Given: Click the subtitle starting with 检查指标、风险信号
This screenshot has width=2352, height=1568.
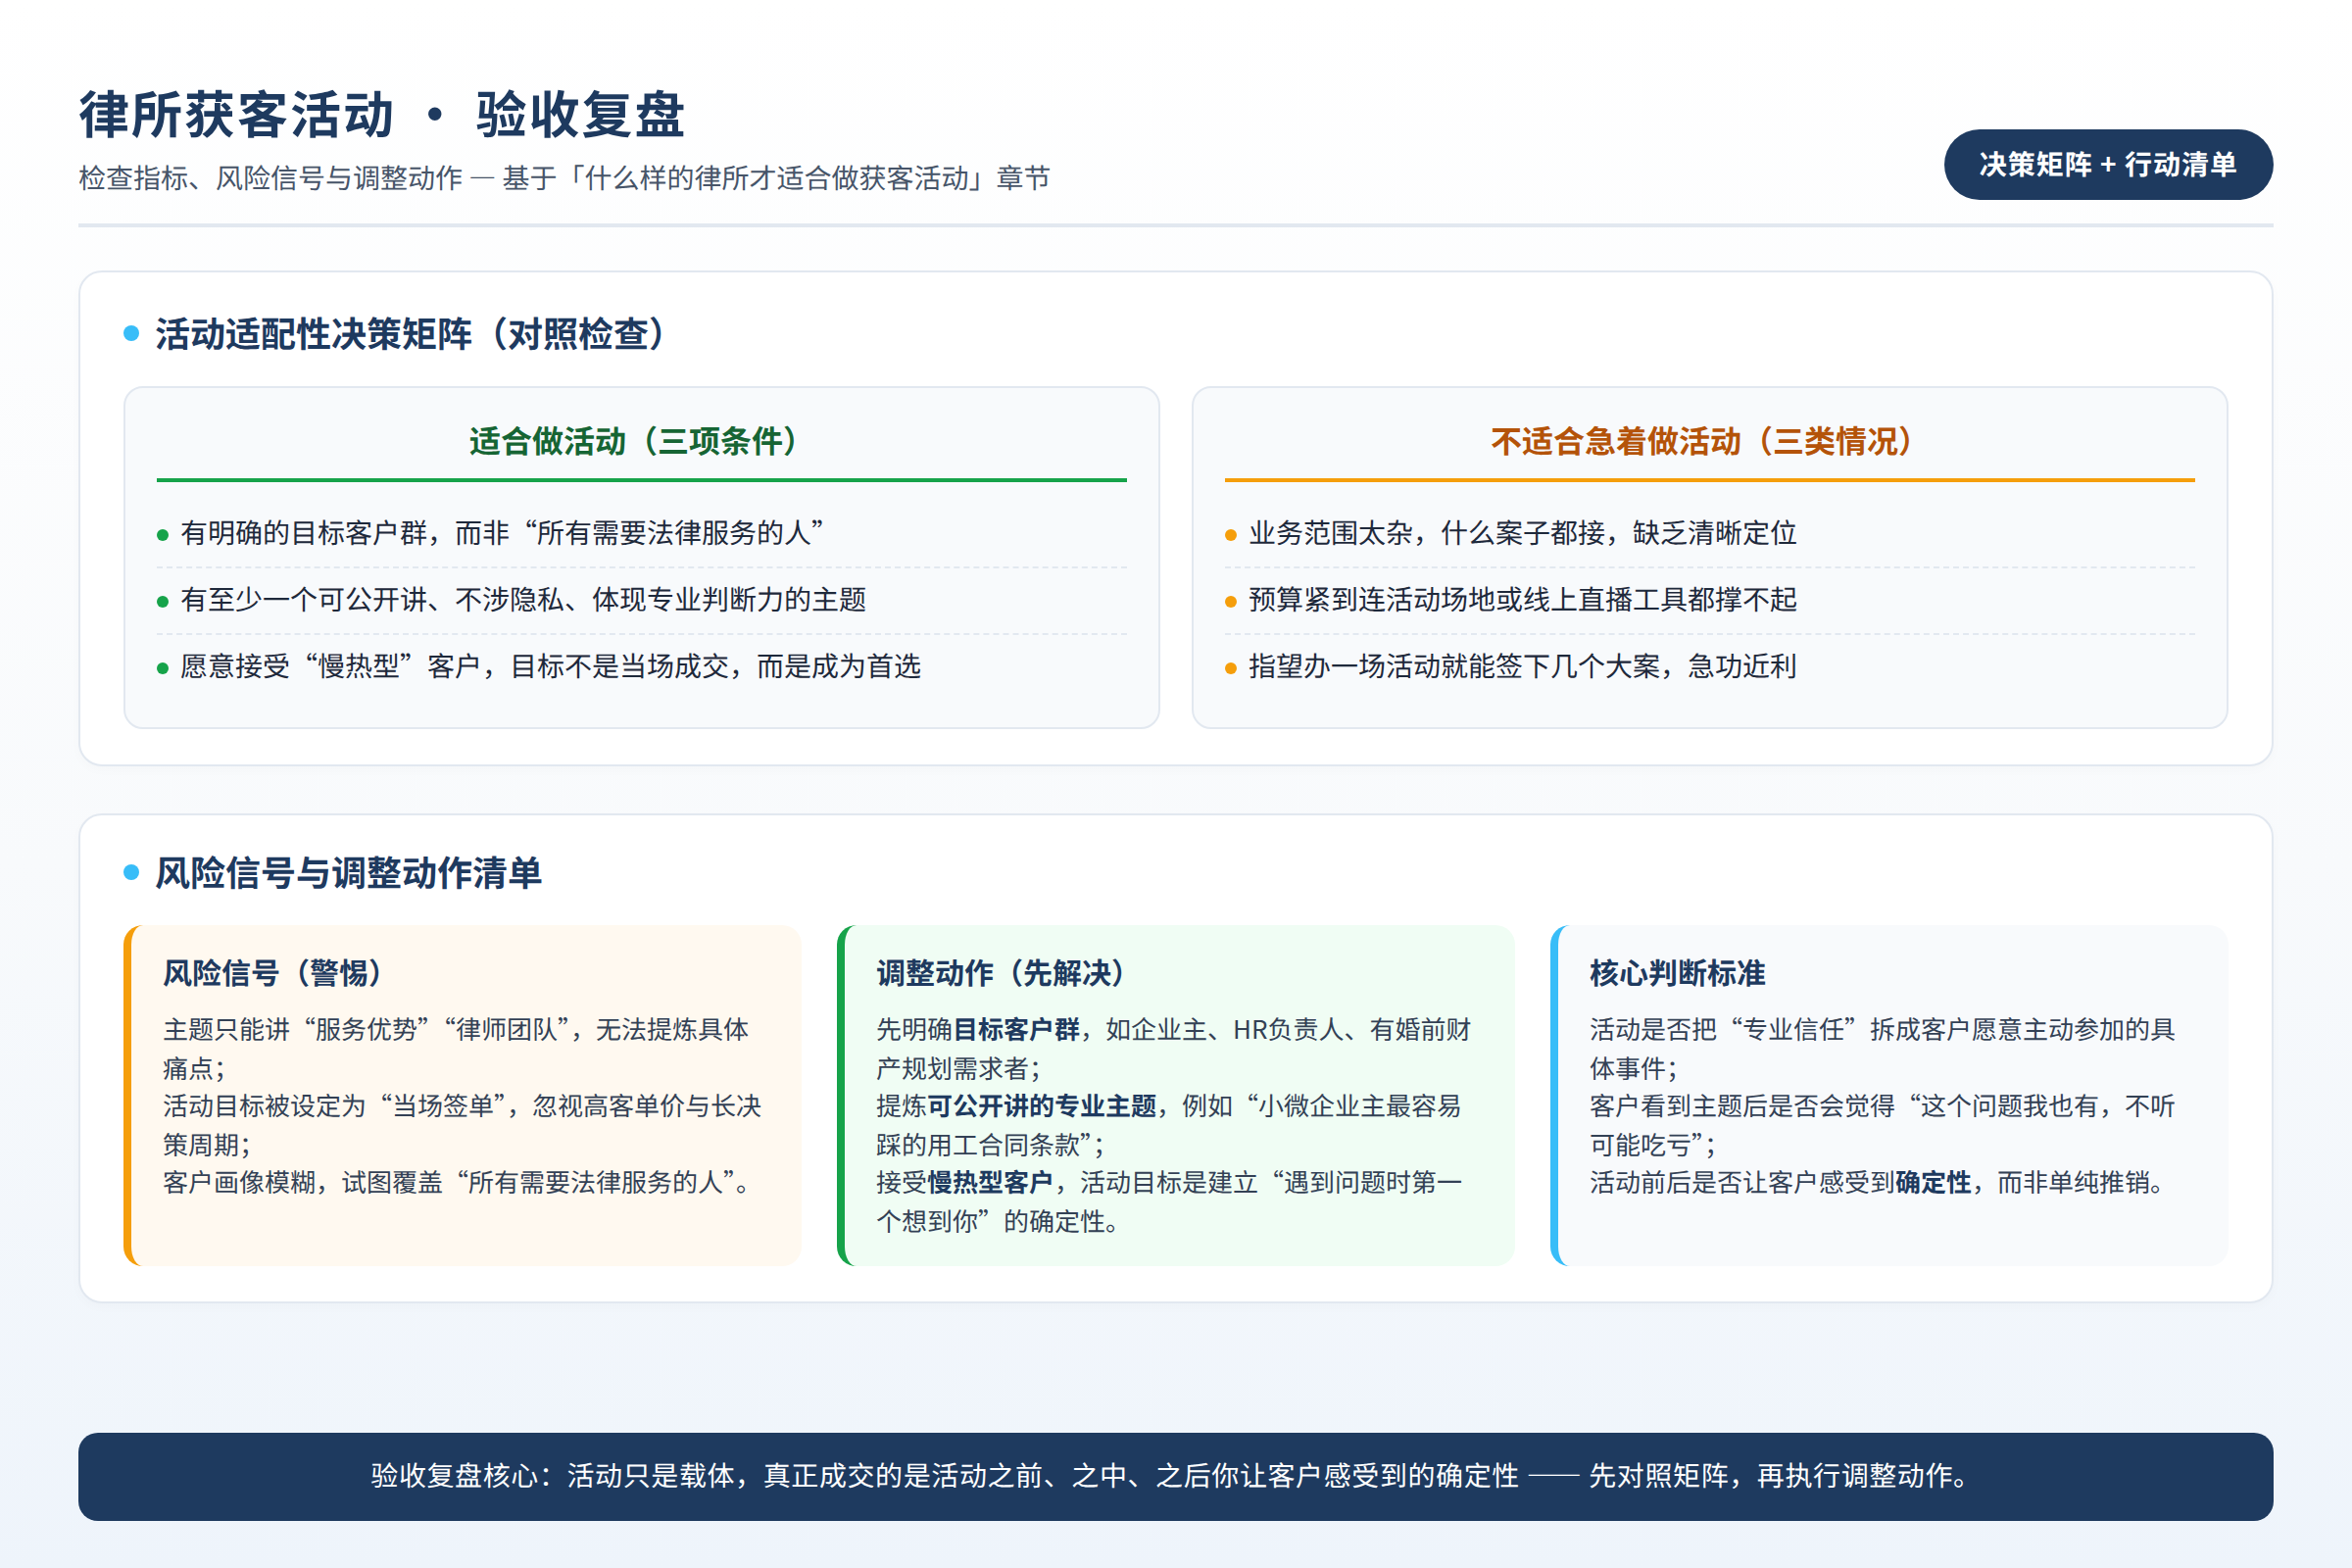Looking at the screenshot, I should pyautogui.click(x=564, y=178).
